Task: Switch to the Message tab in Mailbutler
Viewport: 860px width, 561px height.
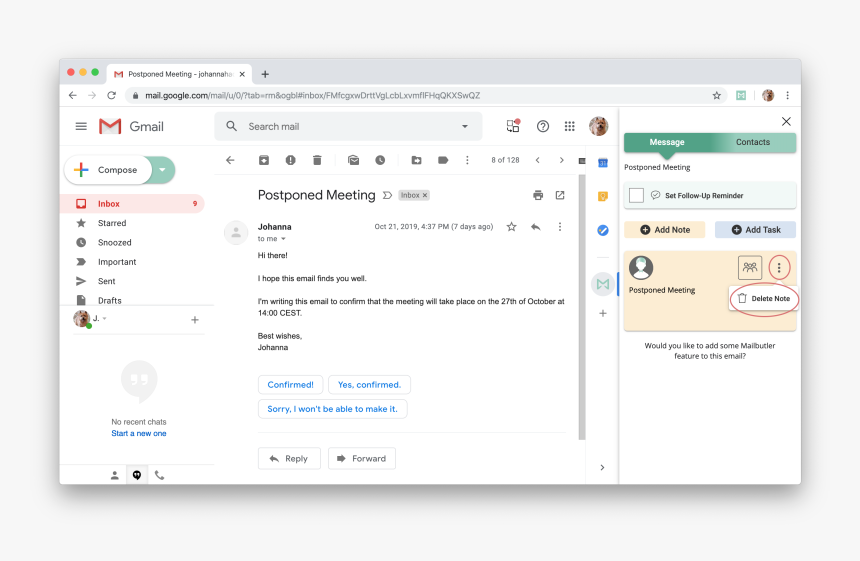Action: [x=667, y=142]
